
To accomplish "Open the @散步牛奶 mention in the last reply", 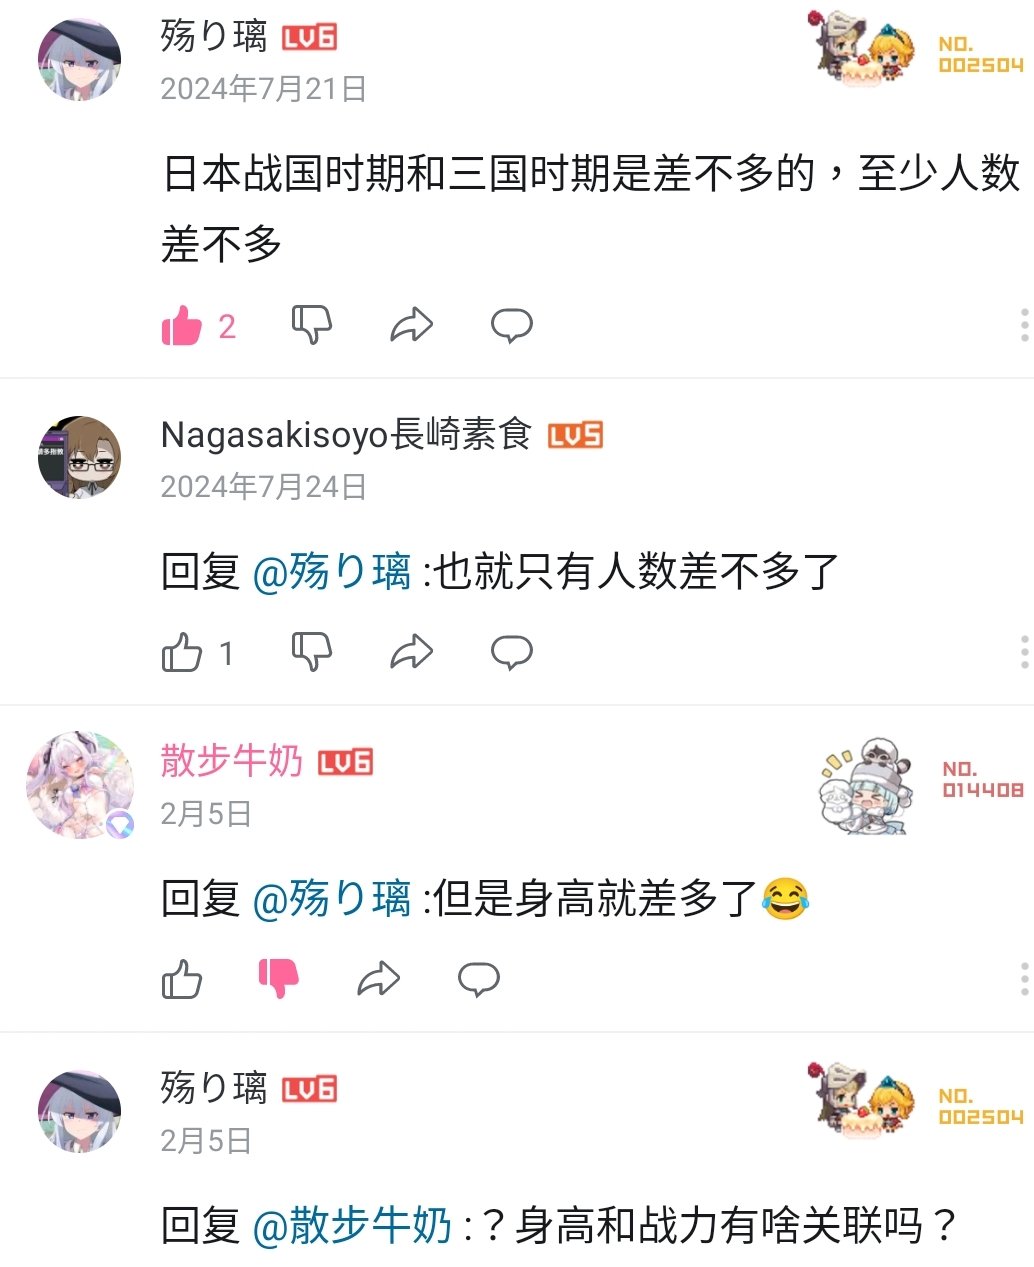I will tap(352, 1225).
